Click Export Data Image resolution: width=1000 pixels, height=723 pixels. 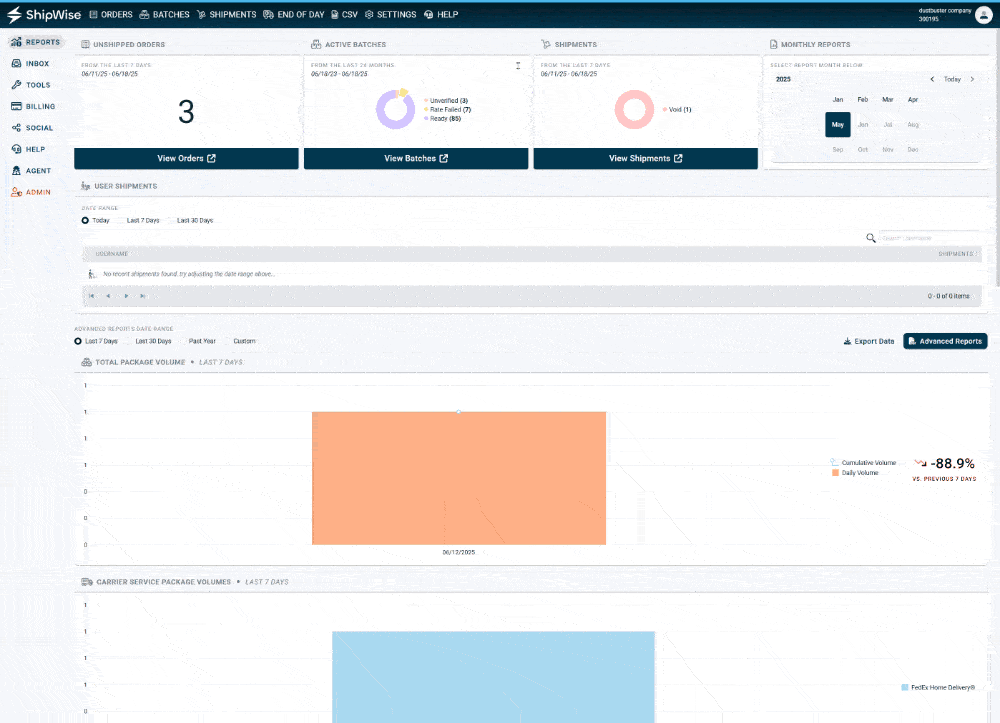pyautogui.click(x=869, y=341)
